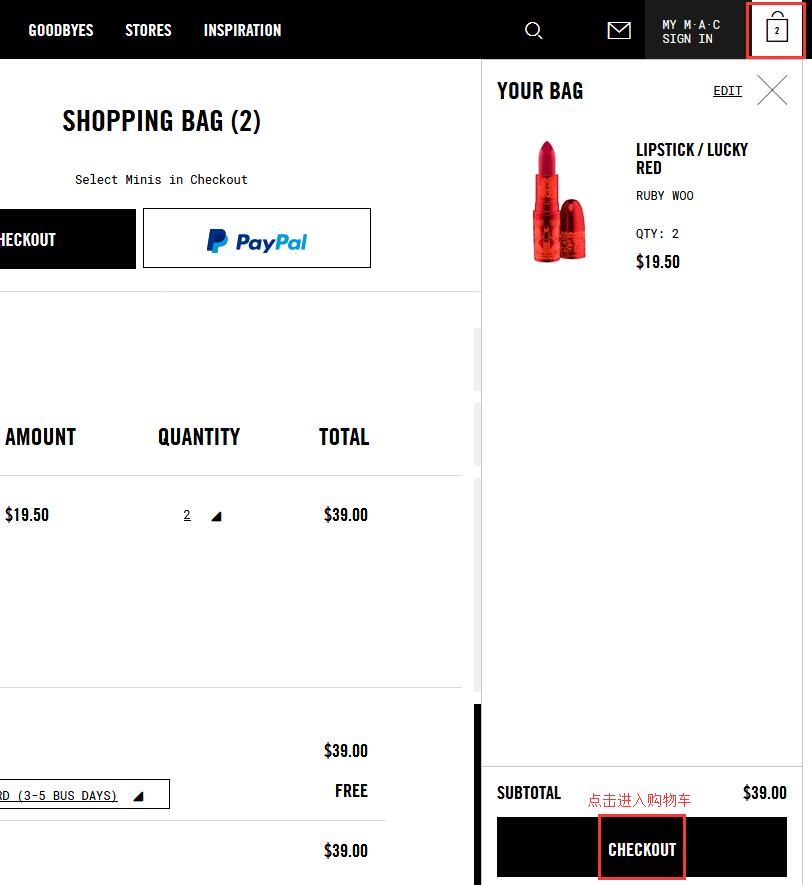Open the Lipstick / Lucky Red product link

click(x=691, y=158)
